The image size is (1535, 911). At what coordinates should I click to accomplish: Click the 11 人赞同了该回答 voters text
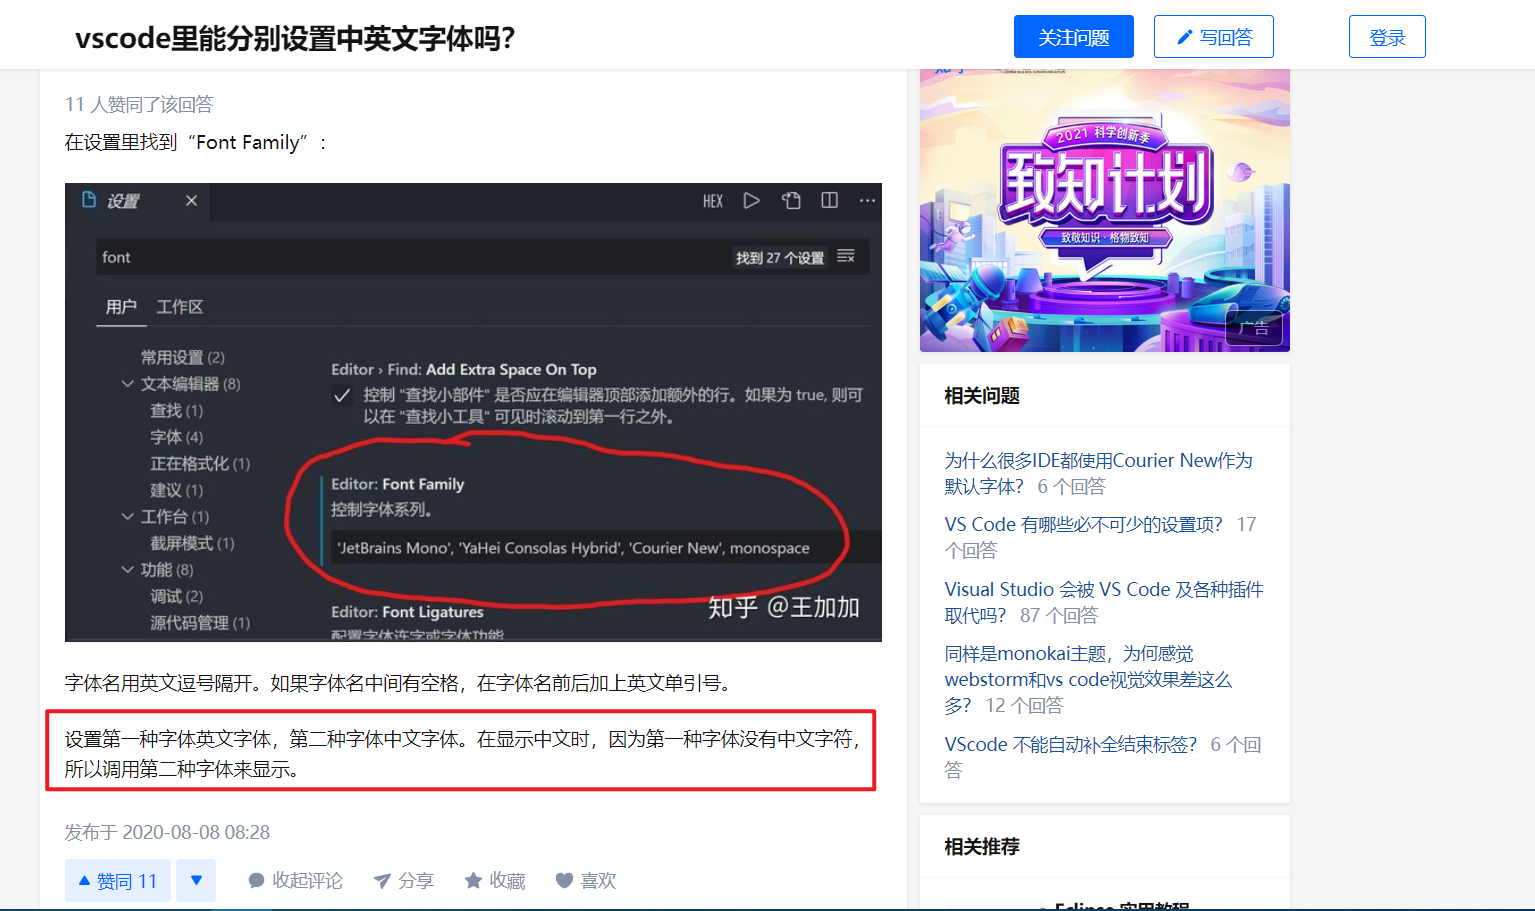pos(139,104)
